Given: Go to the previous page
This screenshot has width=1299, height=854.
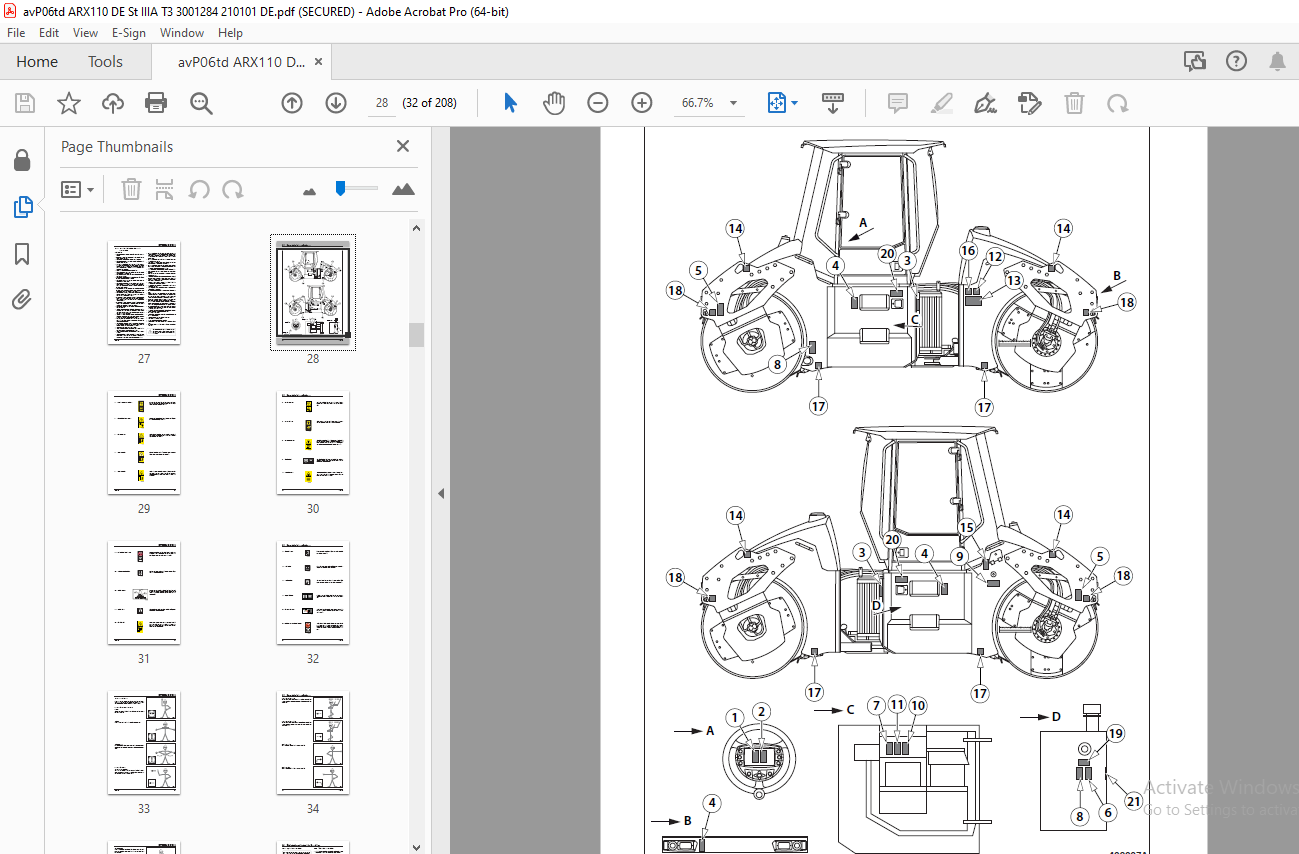Looking at the screenshot, I should coord(292,103).
